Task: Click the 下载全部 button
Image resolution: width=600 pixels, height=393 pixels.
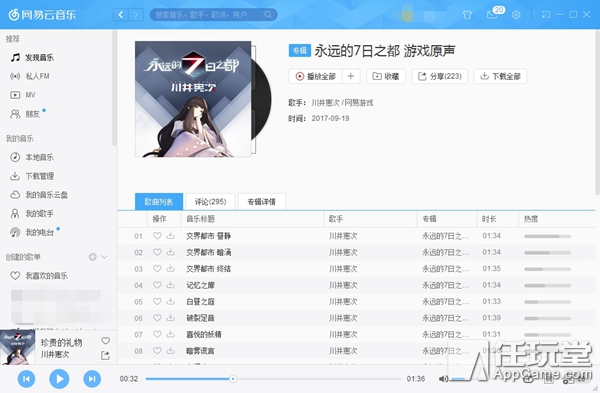Action: point(501,77)
